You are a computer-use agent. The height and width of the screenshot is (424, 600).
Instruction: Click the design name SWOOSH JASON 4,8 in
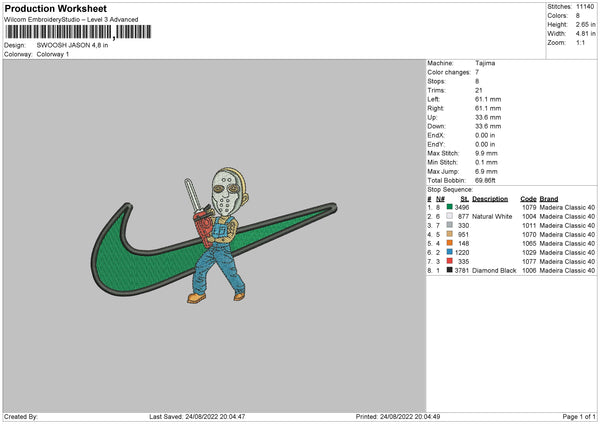pyautogui.click(x=69, y=46)
